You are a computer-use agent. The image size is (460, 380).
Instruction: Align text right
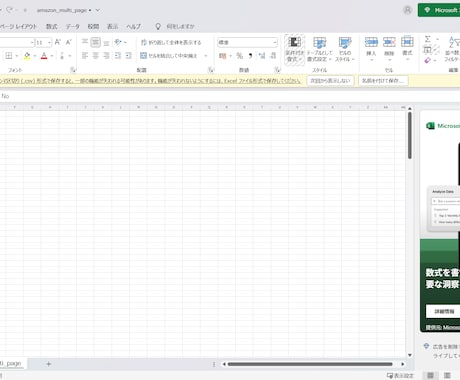pyautogui.click(x=106, y=56)
